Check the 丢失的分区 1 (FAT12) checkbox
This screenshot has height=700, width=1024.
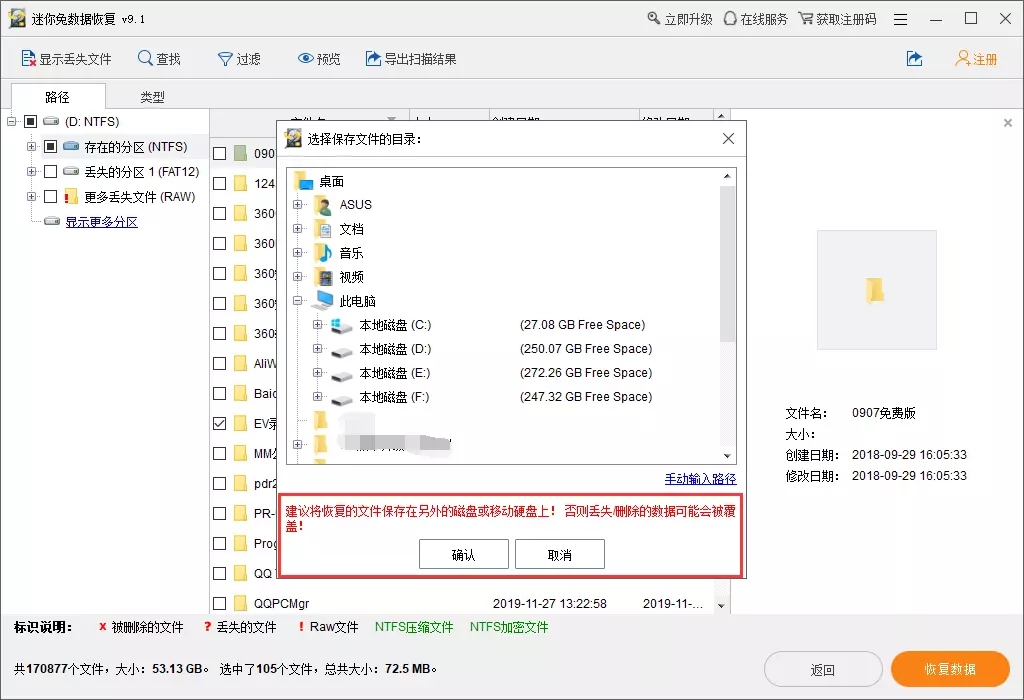[x=50, y=172]
